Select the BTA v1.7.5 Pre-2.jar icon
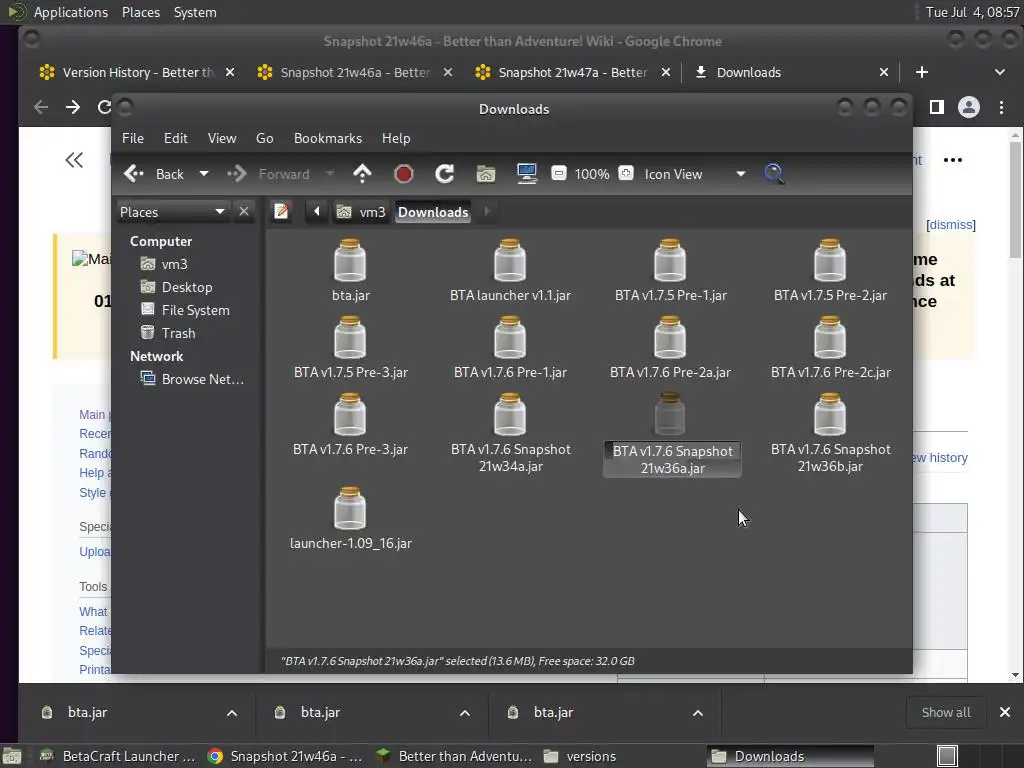Image resolution: width=1024 pixels, height=768 pixels. click(830, 260)
